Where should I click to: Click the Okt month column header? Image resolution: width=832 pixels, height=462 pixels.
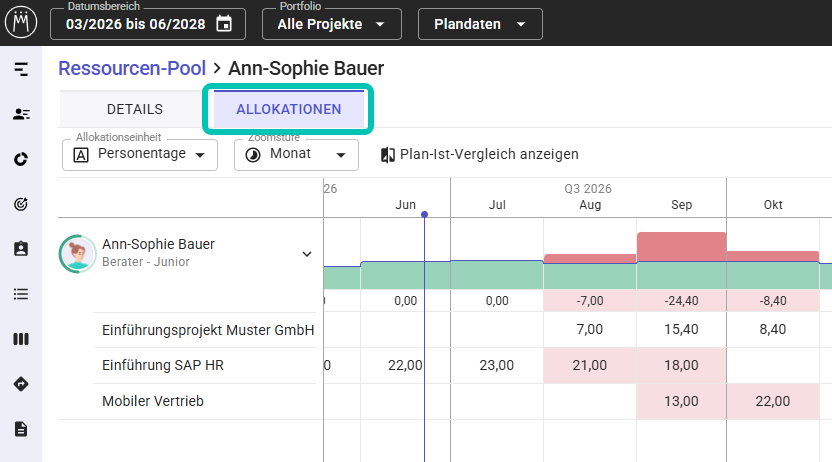773,205
